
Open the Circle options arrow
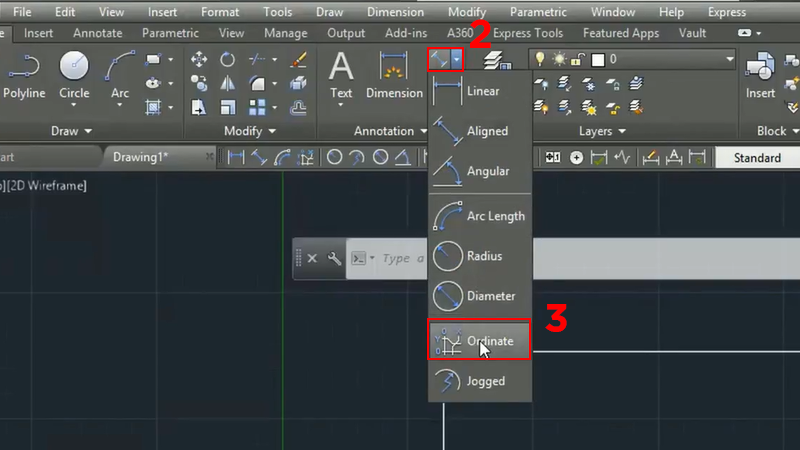(74, 105)
